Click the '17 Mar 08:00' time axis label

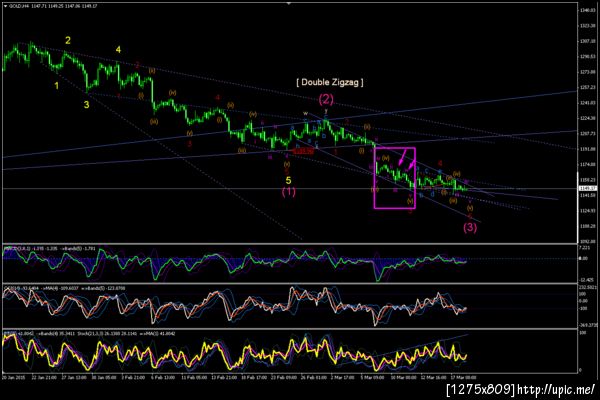(463, 377)
